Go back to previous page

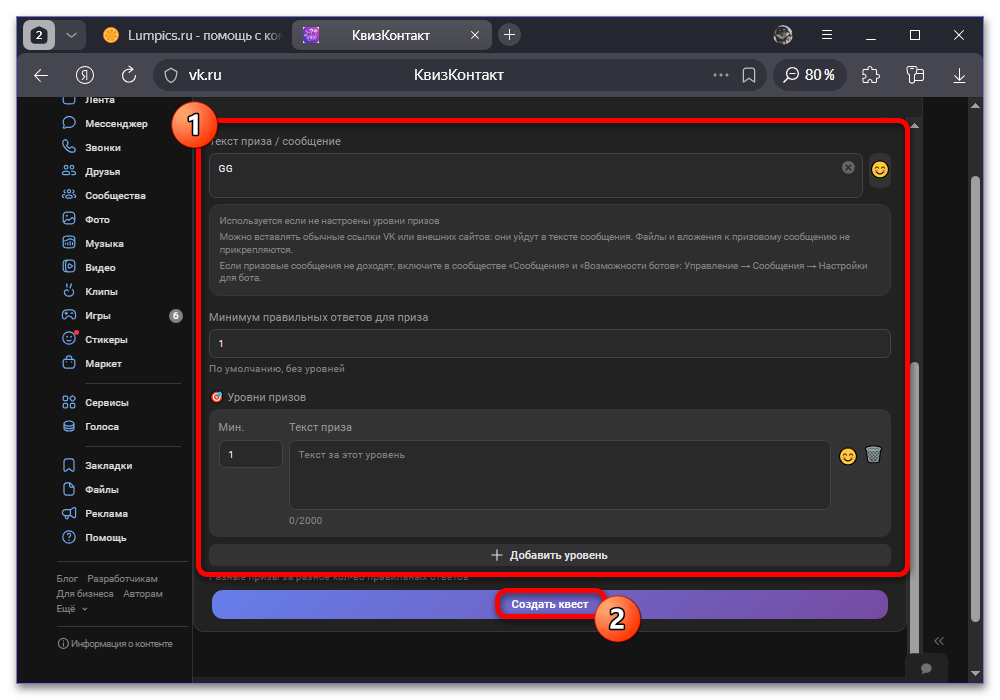pyautogui.click(x=41, y=75)
